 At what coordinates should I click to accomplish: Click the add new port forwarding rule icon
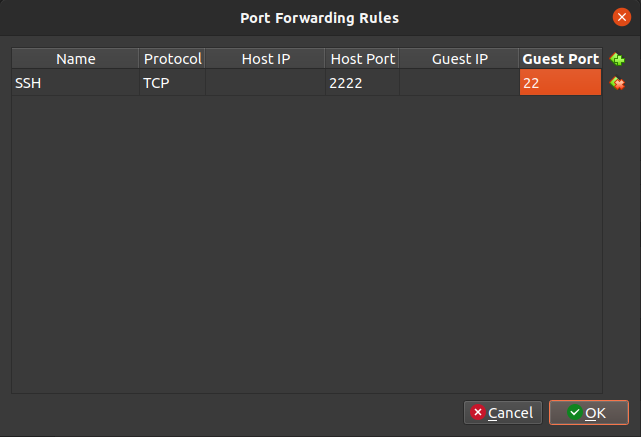(617, 60)
